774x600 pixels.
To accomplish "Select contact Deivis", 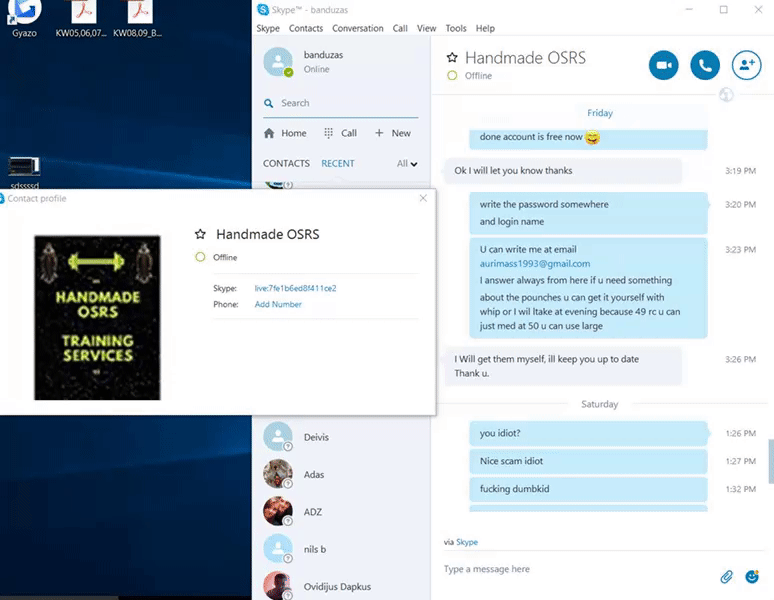I will coord(341,437).
